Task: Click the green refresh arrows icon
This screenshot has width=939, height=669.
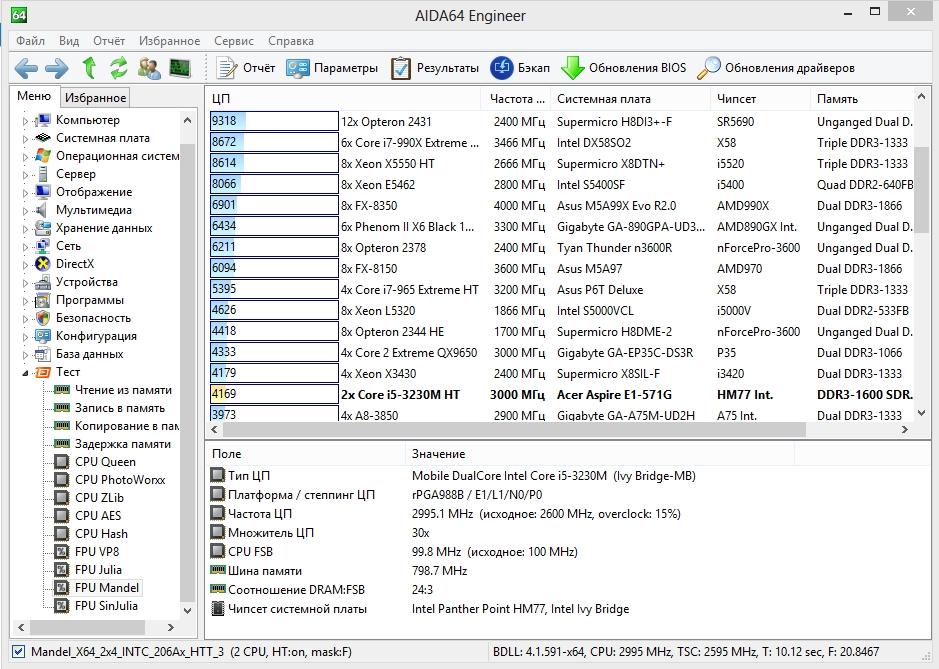Action: click(119, 68)
